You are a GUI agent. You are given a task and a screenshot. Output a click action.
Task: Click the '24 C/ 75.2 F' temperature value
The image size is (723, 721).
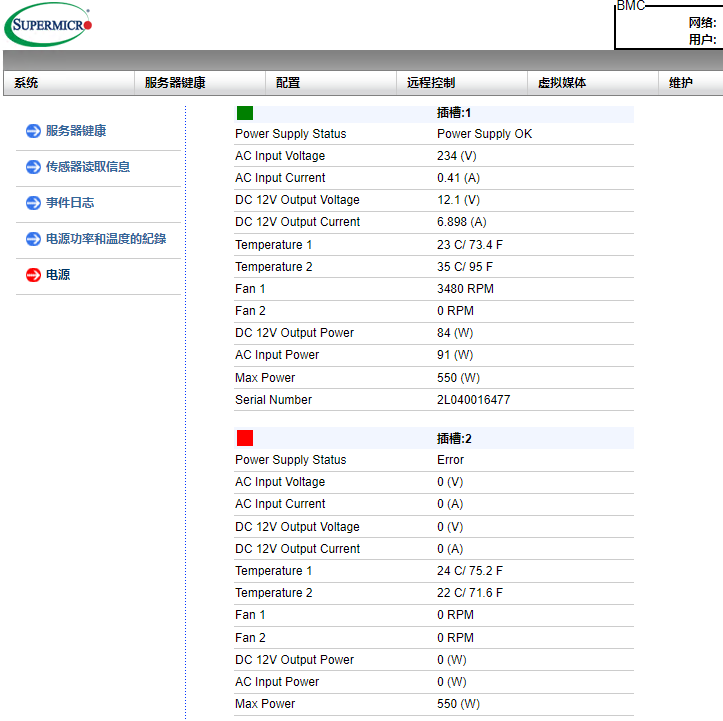point(470,571)
